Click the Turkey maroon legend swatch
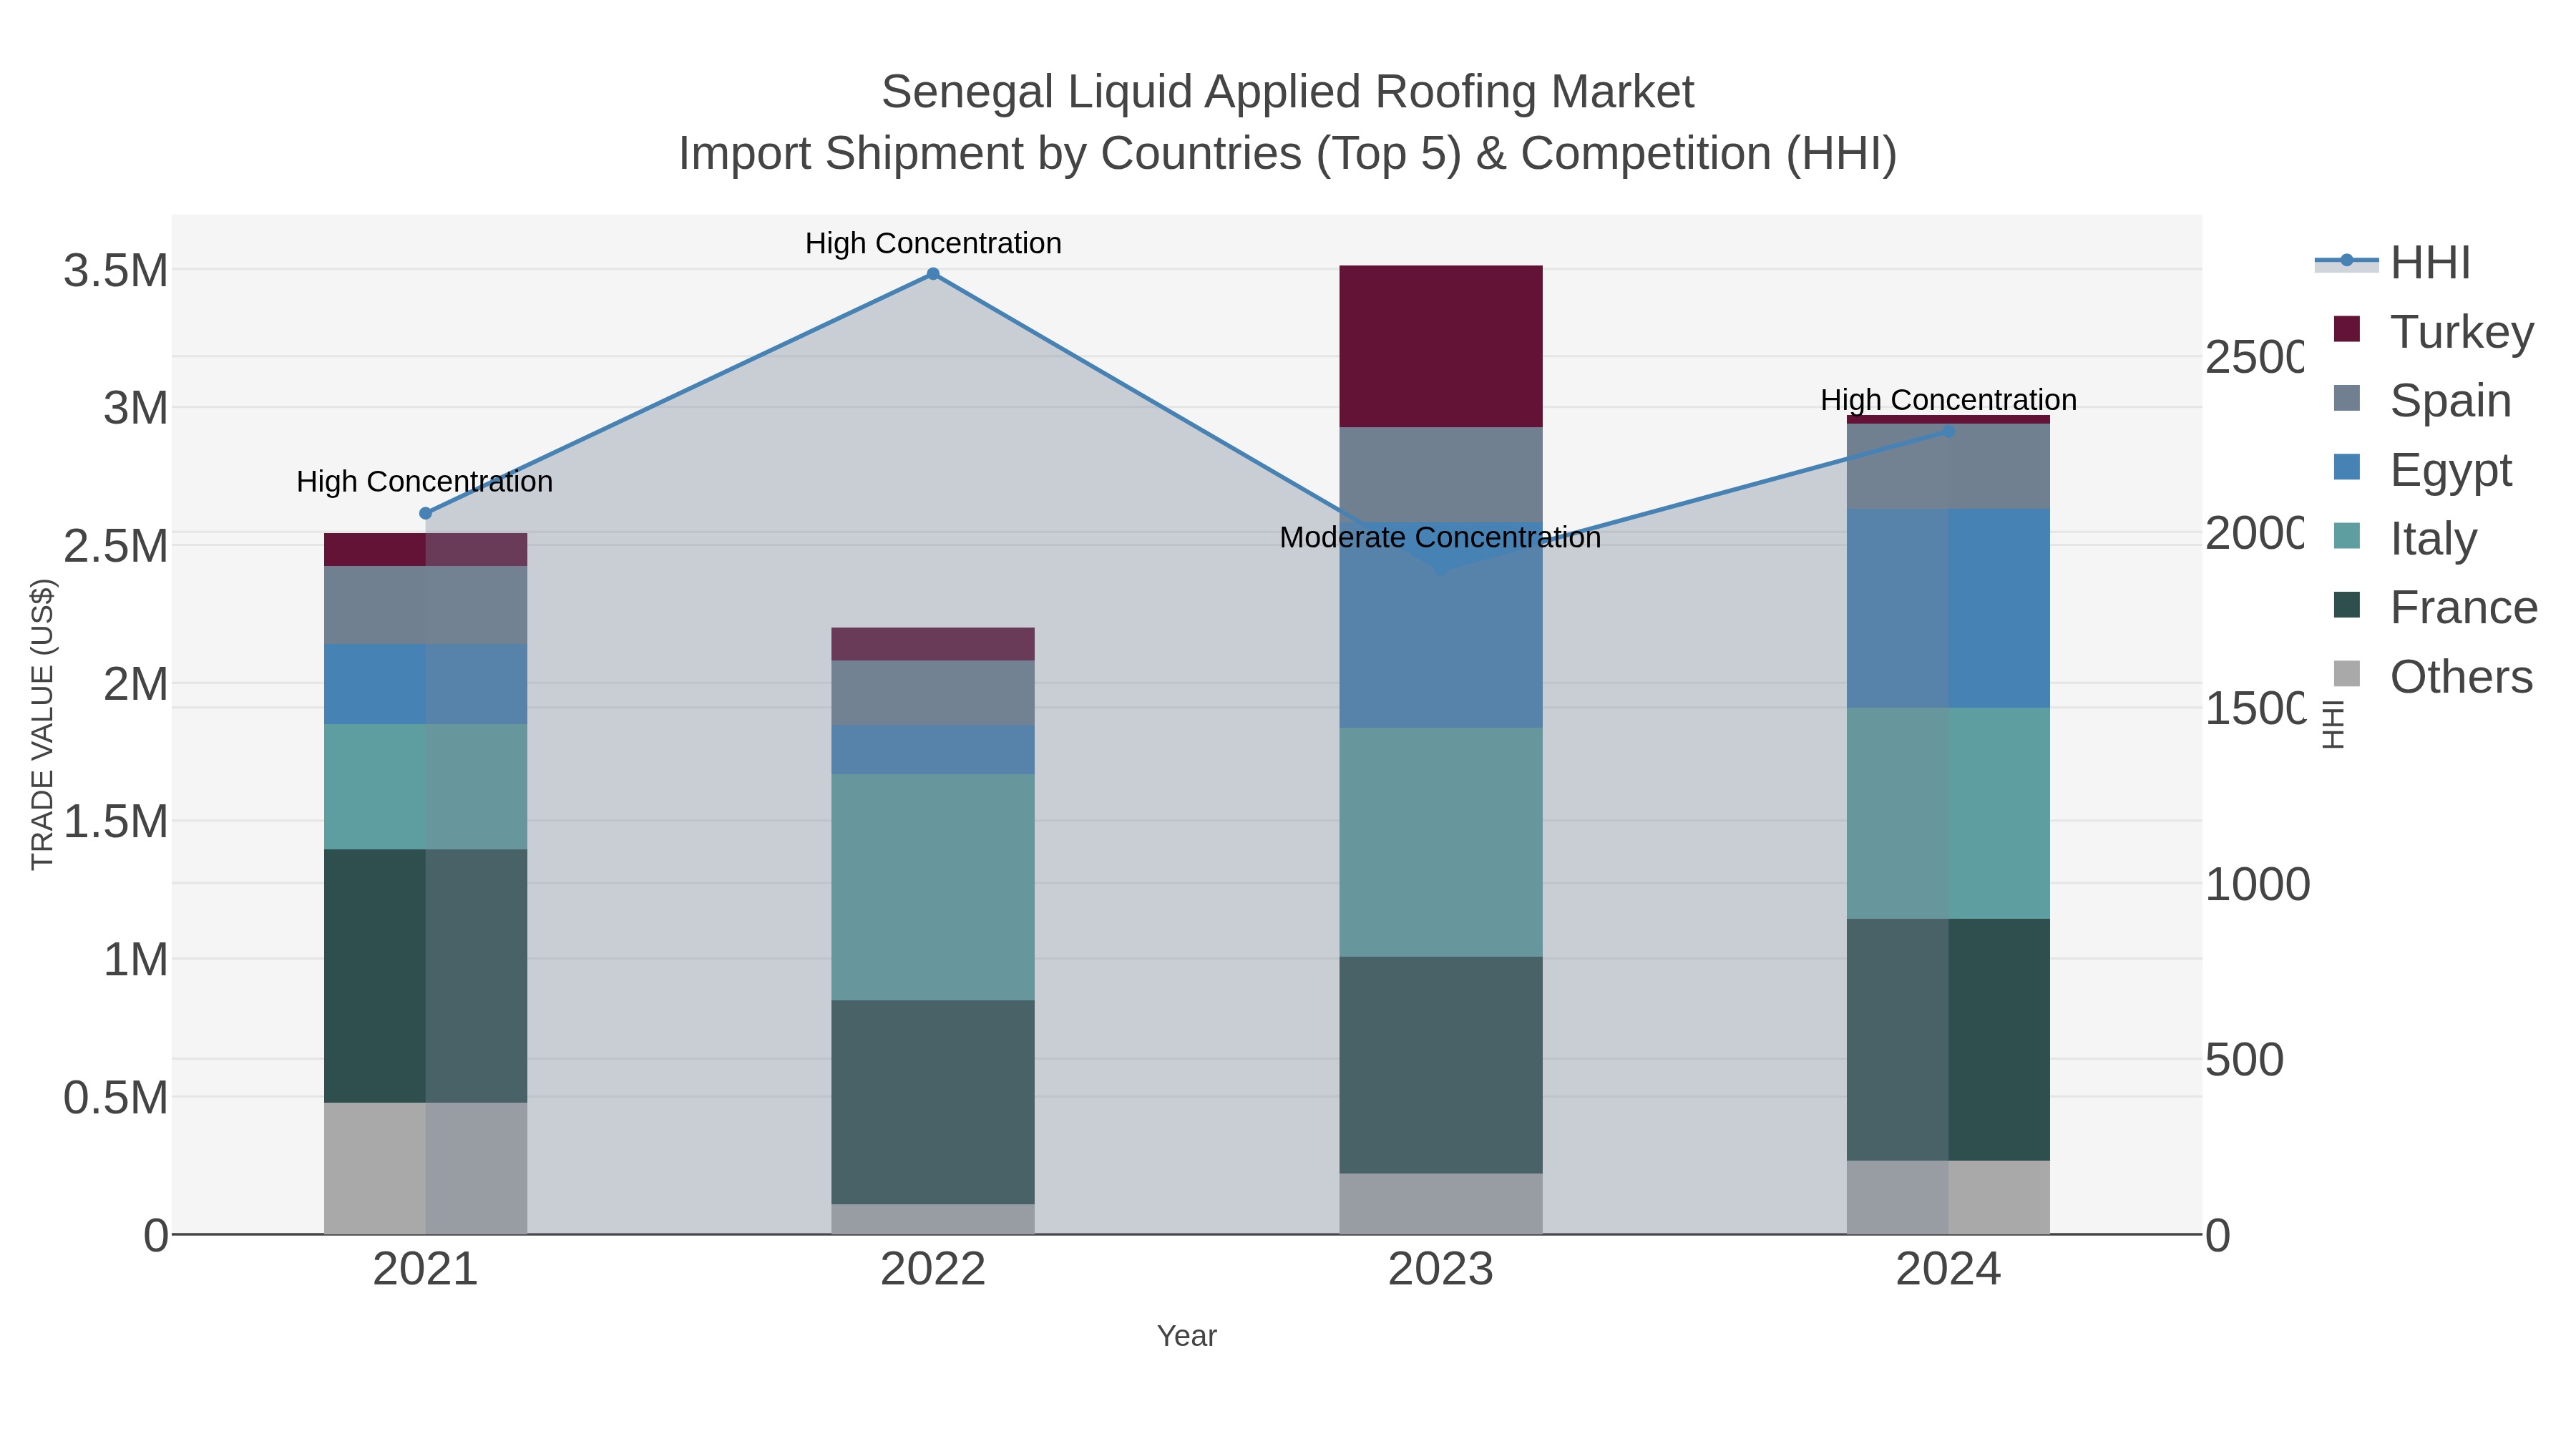2576x1449 pixels. coord(2346,329)
